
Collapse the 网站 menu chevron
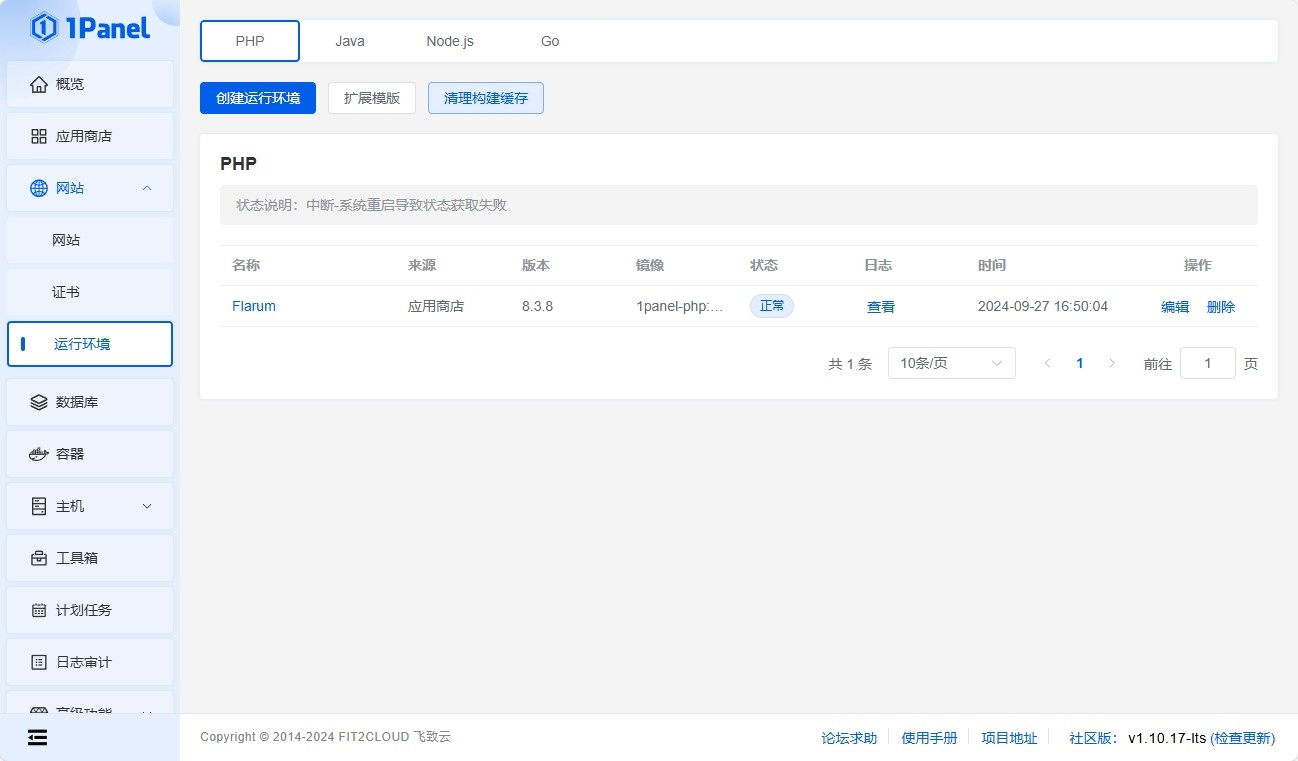[x=147, y=188]
